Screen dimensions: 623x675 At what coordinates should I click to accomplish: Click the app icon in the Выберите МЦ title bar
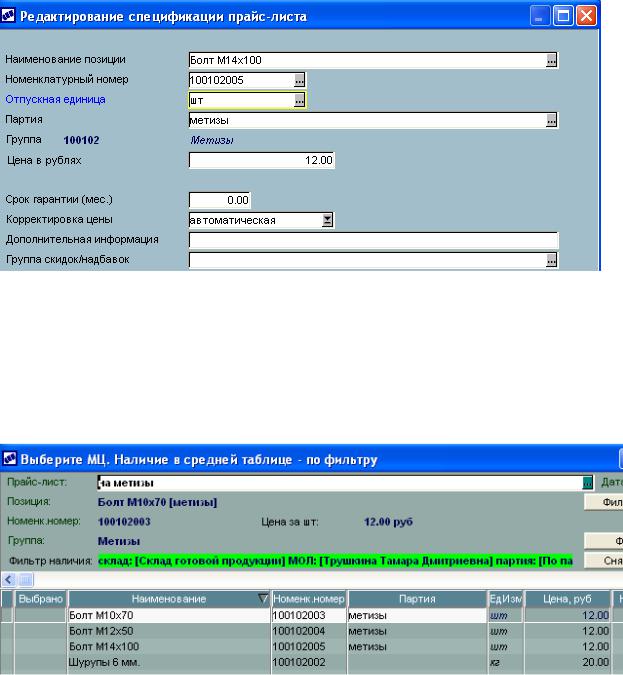pyautogui.click(x=9, y=458)
